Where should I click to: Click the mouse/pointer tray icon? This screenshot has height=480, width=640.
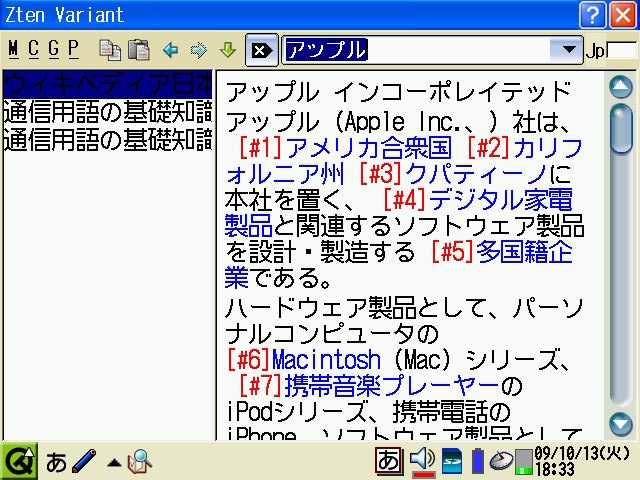tap(501, 461)
